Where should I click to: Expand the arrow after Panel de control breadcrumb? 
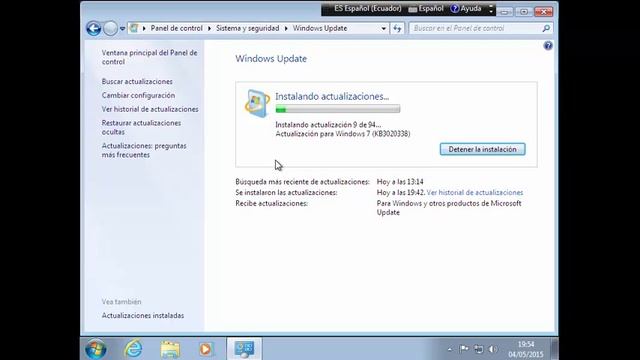209,29
